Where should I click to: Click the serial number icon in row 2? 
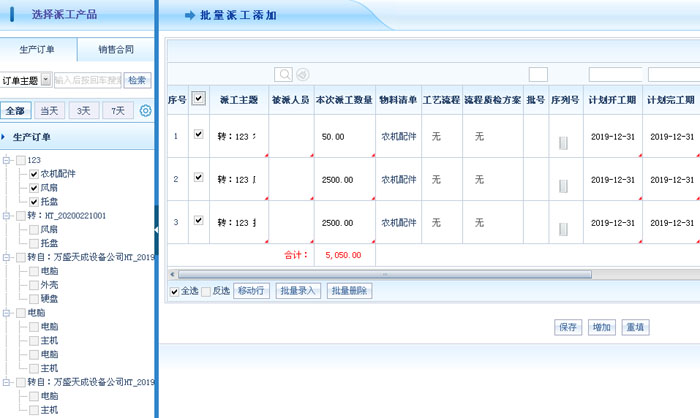(x=563, y=185)
